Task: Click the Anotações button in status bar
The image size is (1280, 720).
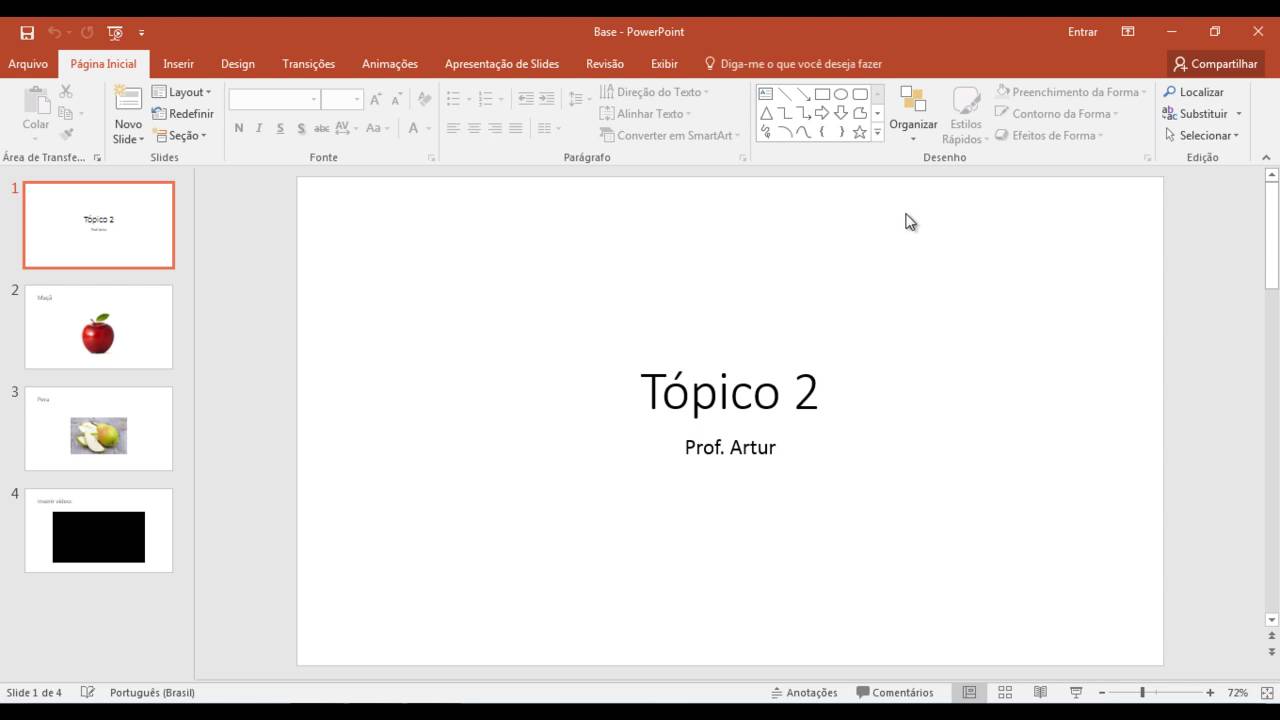Action: (804, 692)
